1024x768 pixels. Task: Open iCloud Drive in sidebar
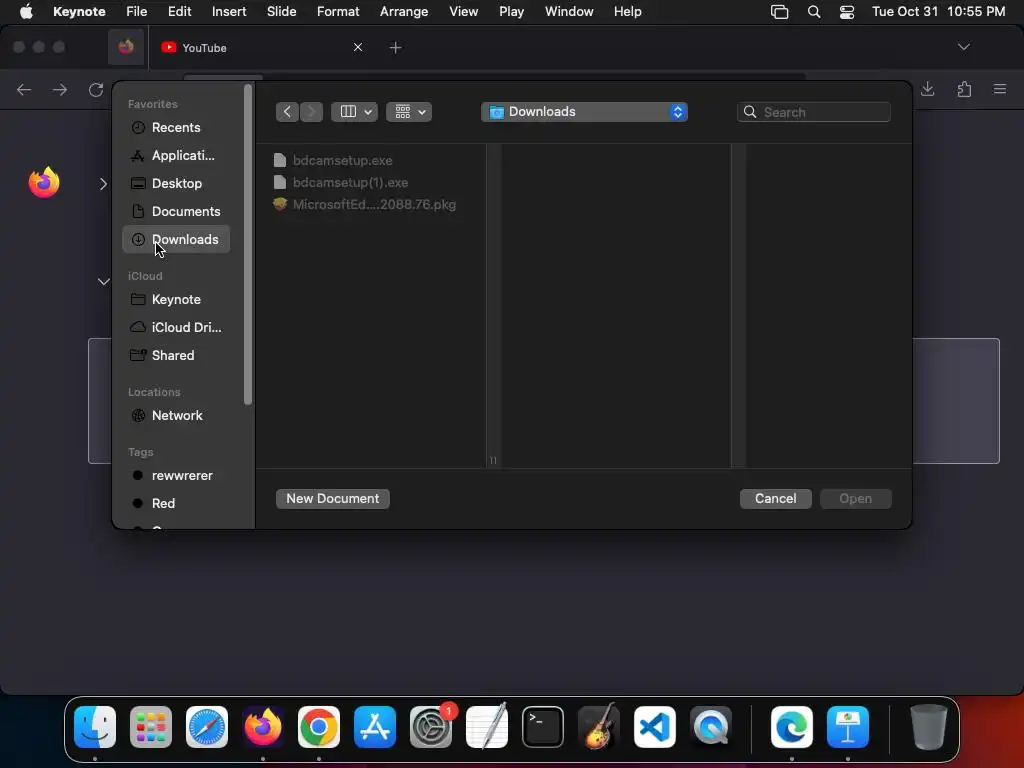[176, 327]
